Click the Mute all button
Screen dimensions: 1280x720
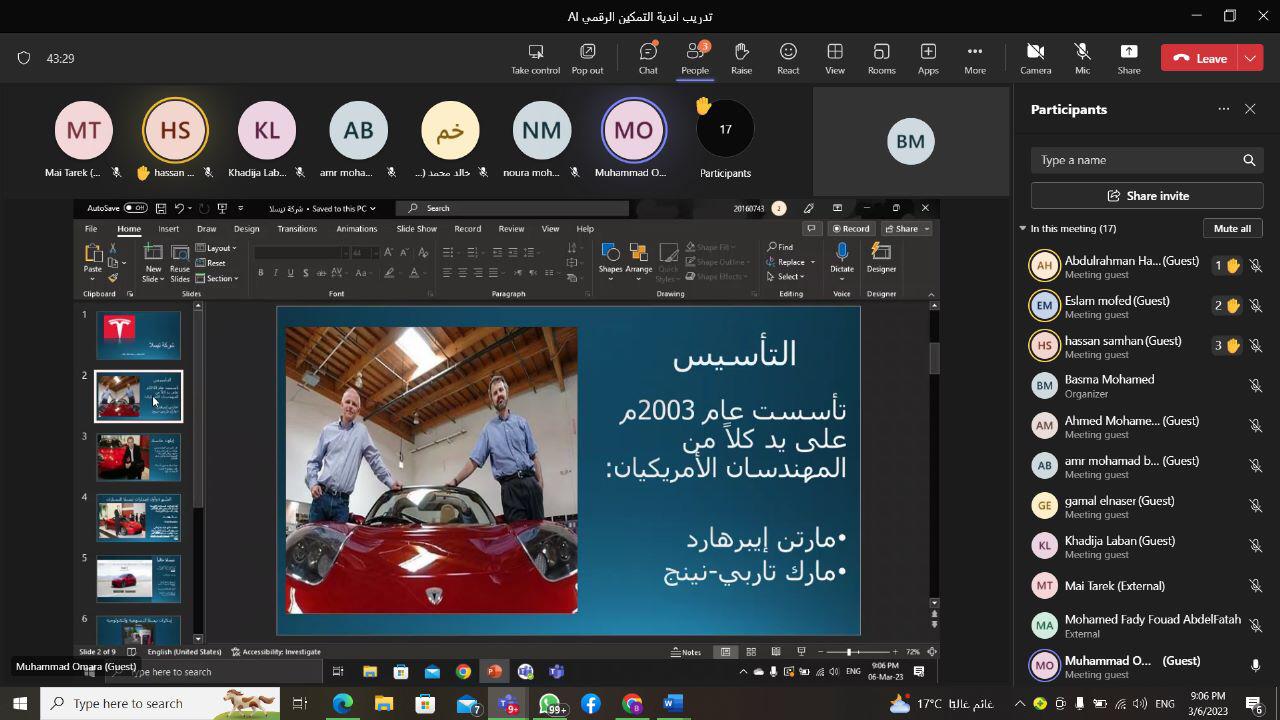pos(1232,229)
